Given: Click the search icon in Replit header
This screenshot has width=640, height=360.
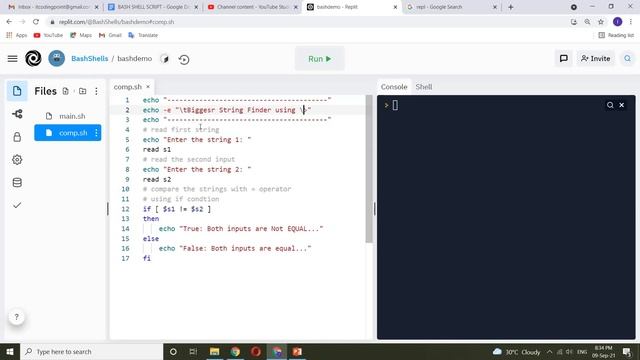Looking at the screenshot, I should pos(628,58).
